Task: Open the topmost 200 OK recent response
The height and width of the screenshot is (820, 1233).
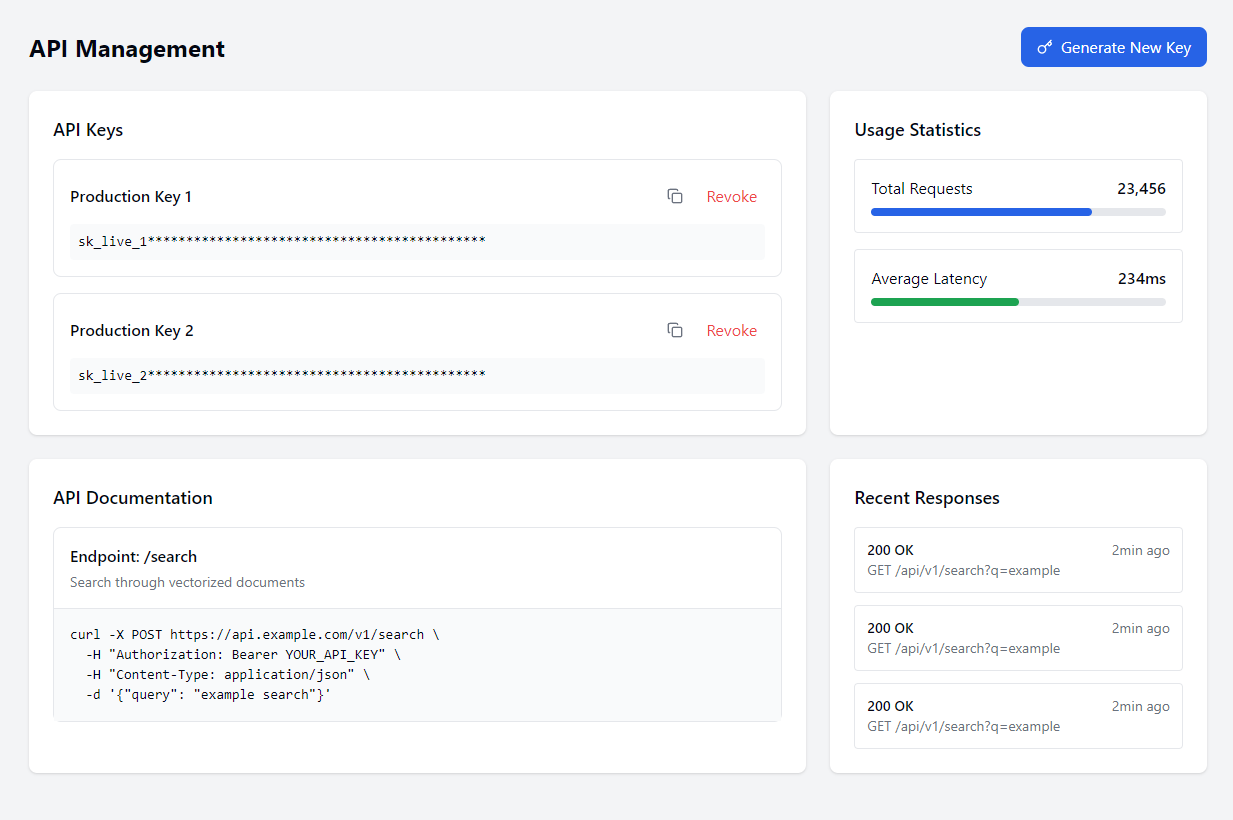Action: pos(1018,560)
